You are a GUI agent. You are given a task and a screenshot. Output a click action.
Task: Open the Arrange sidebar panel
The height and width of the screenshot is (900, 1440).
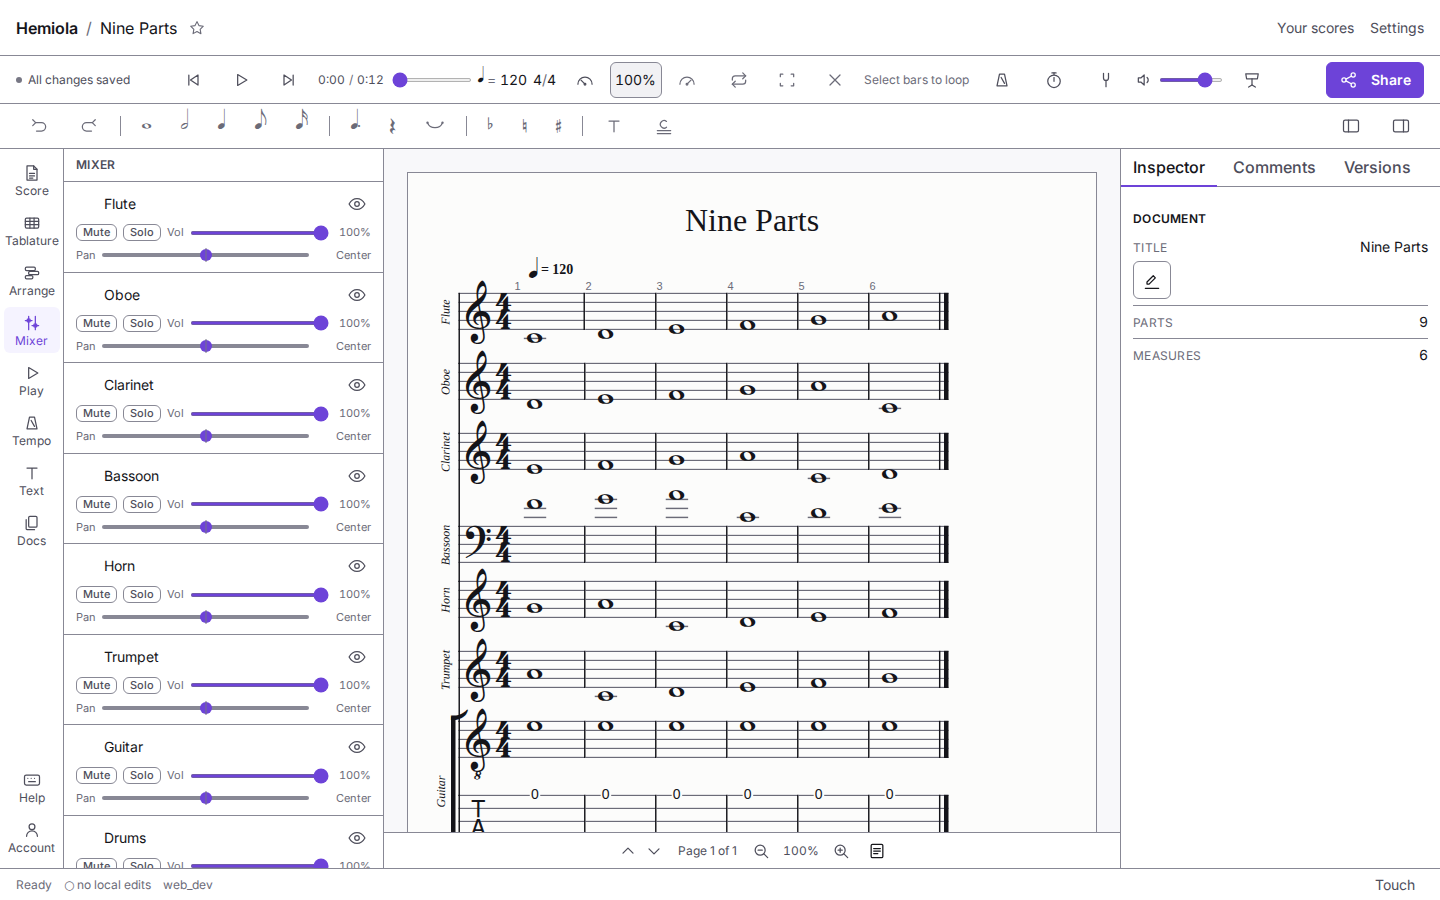[32, 281]
